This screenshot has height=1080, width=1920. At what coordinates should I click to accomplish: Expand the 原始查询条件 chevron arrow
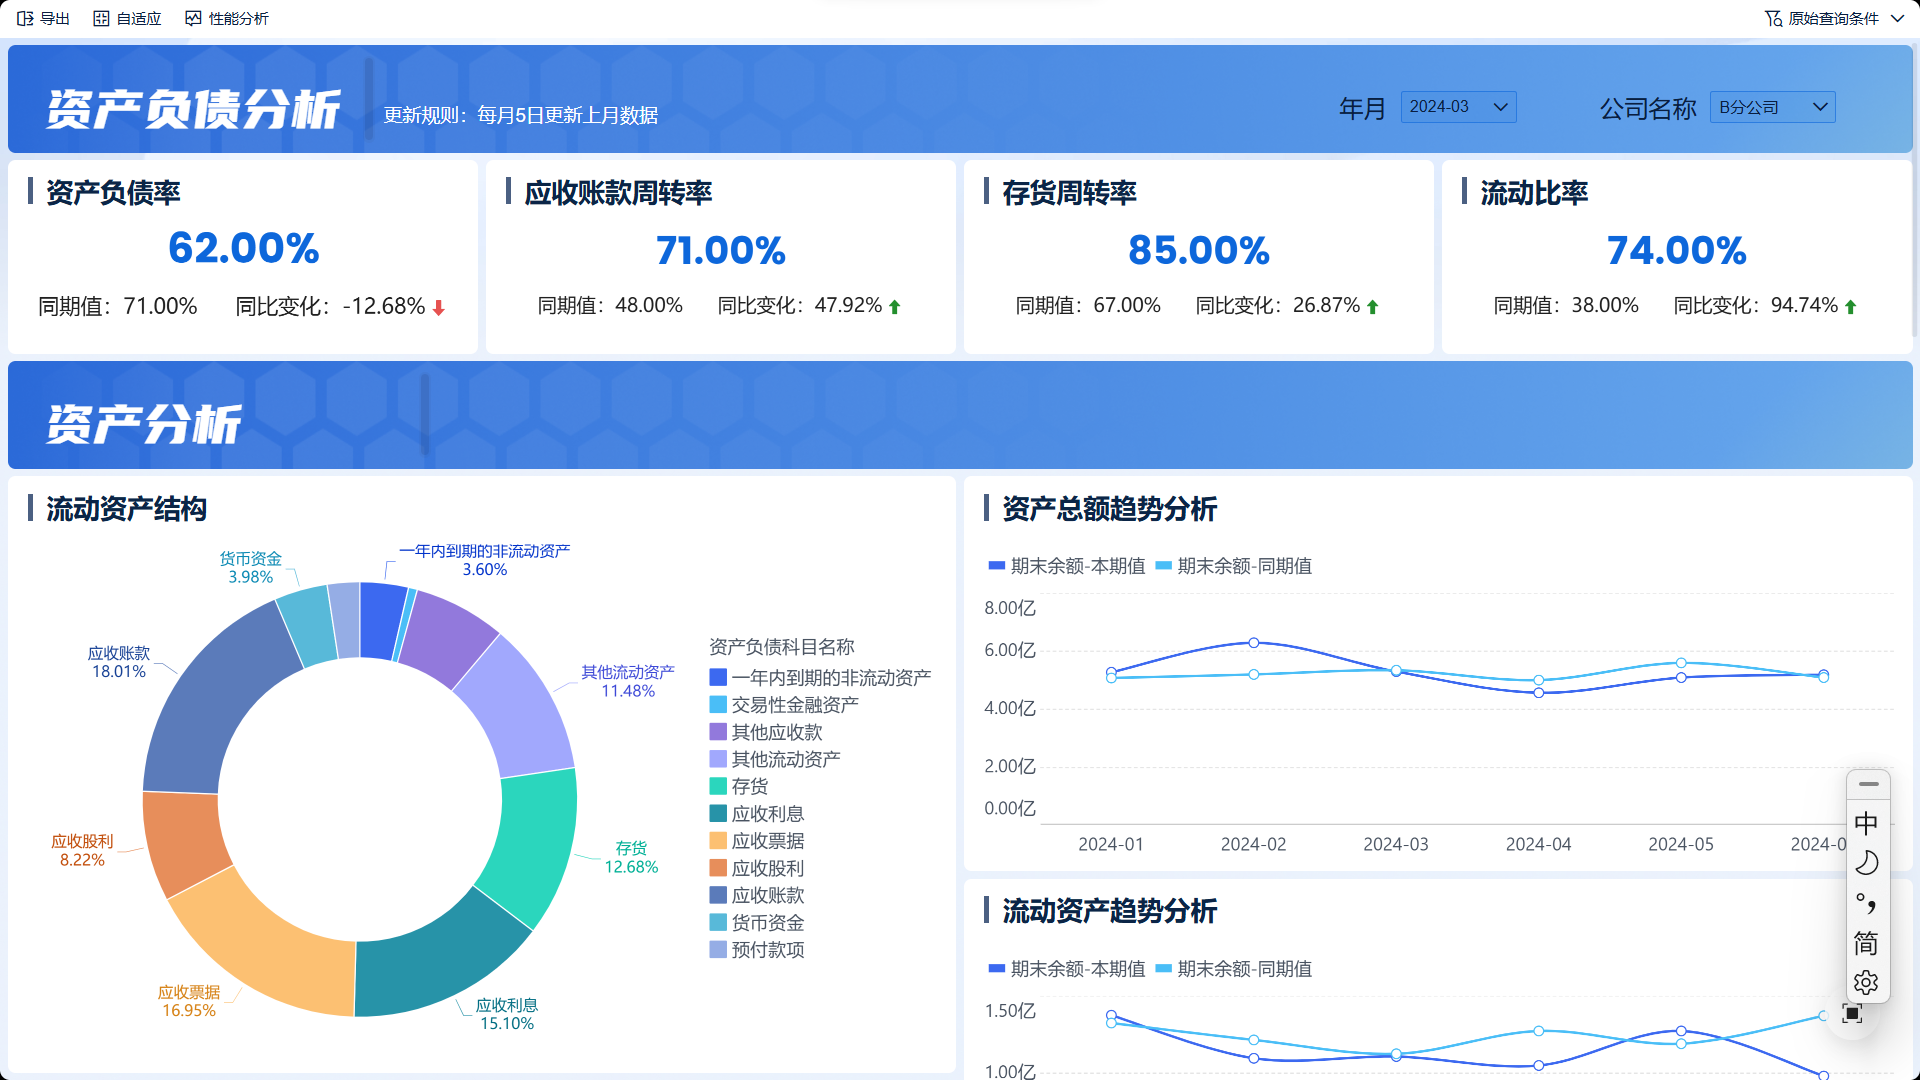(1898, 18)
